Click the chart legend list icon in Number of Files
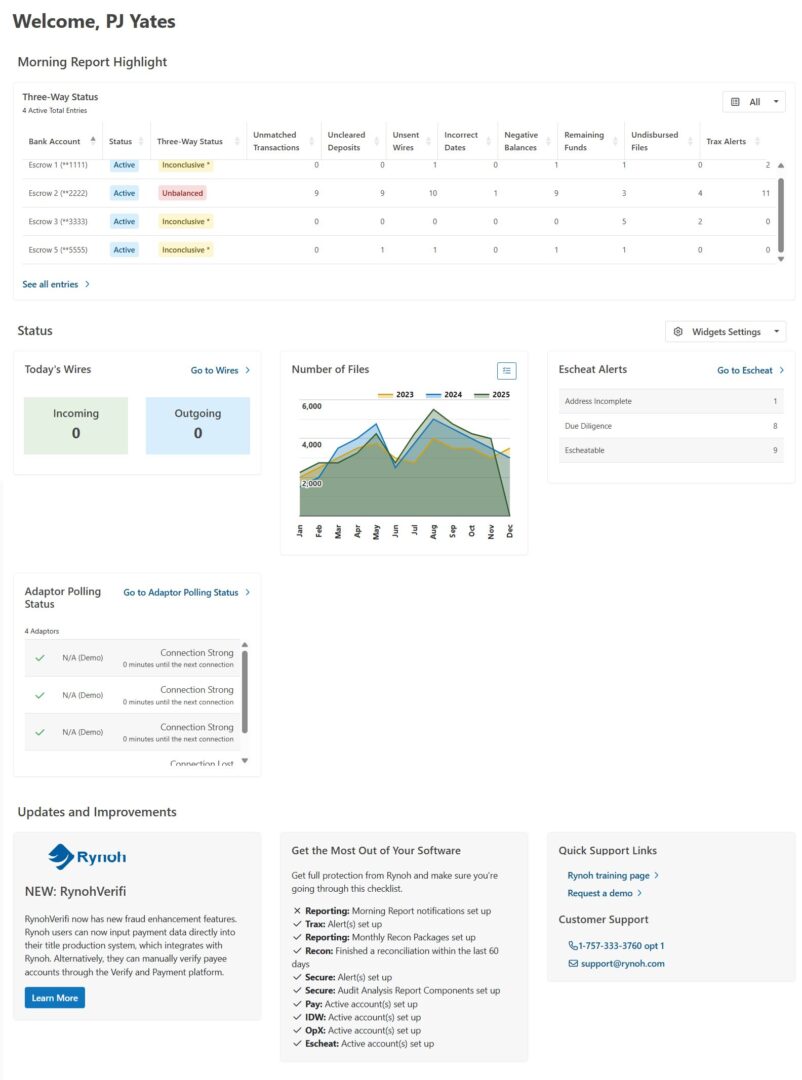Image resolution: width=802 pixels, height=1080 pixels. (x=506, y=371)
